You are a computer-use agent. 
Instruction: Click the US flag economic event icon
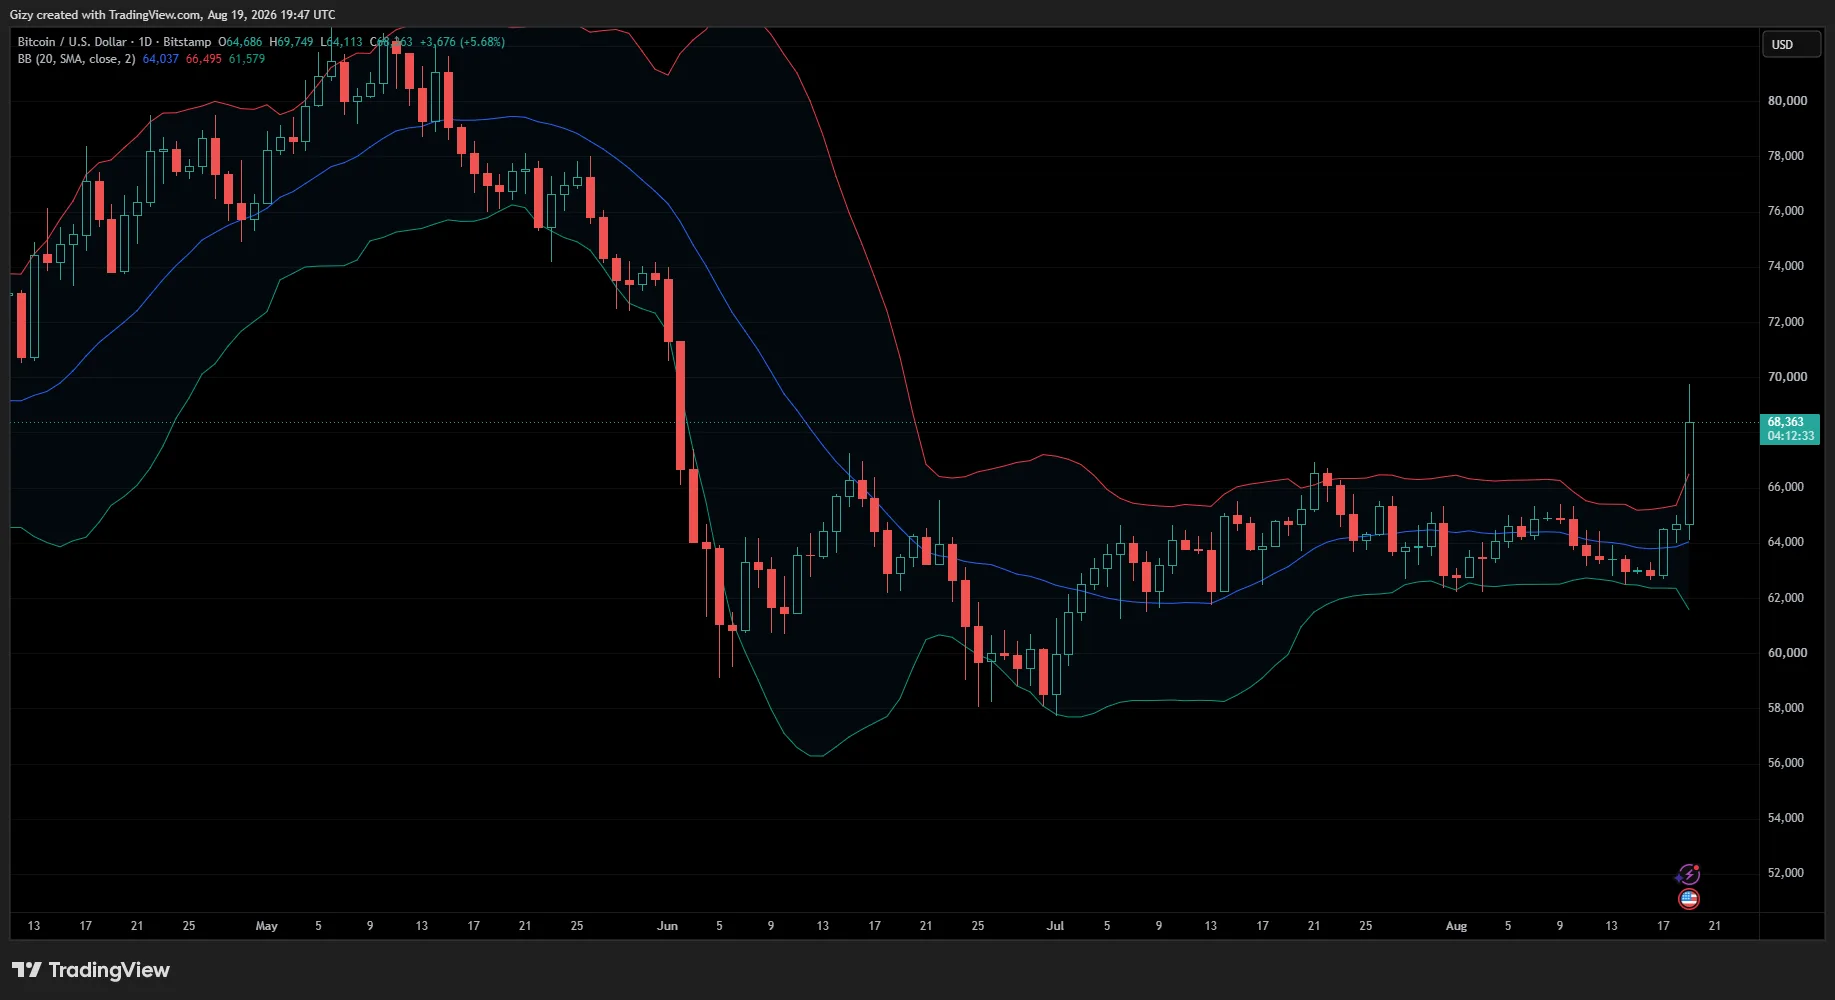1689,899
